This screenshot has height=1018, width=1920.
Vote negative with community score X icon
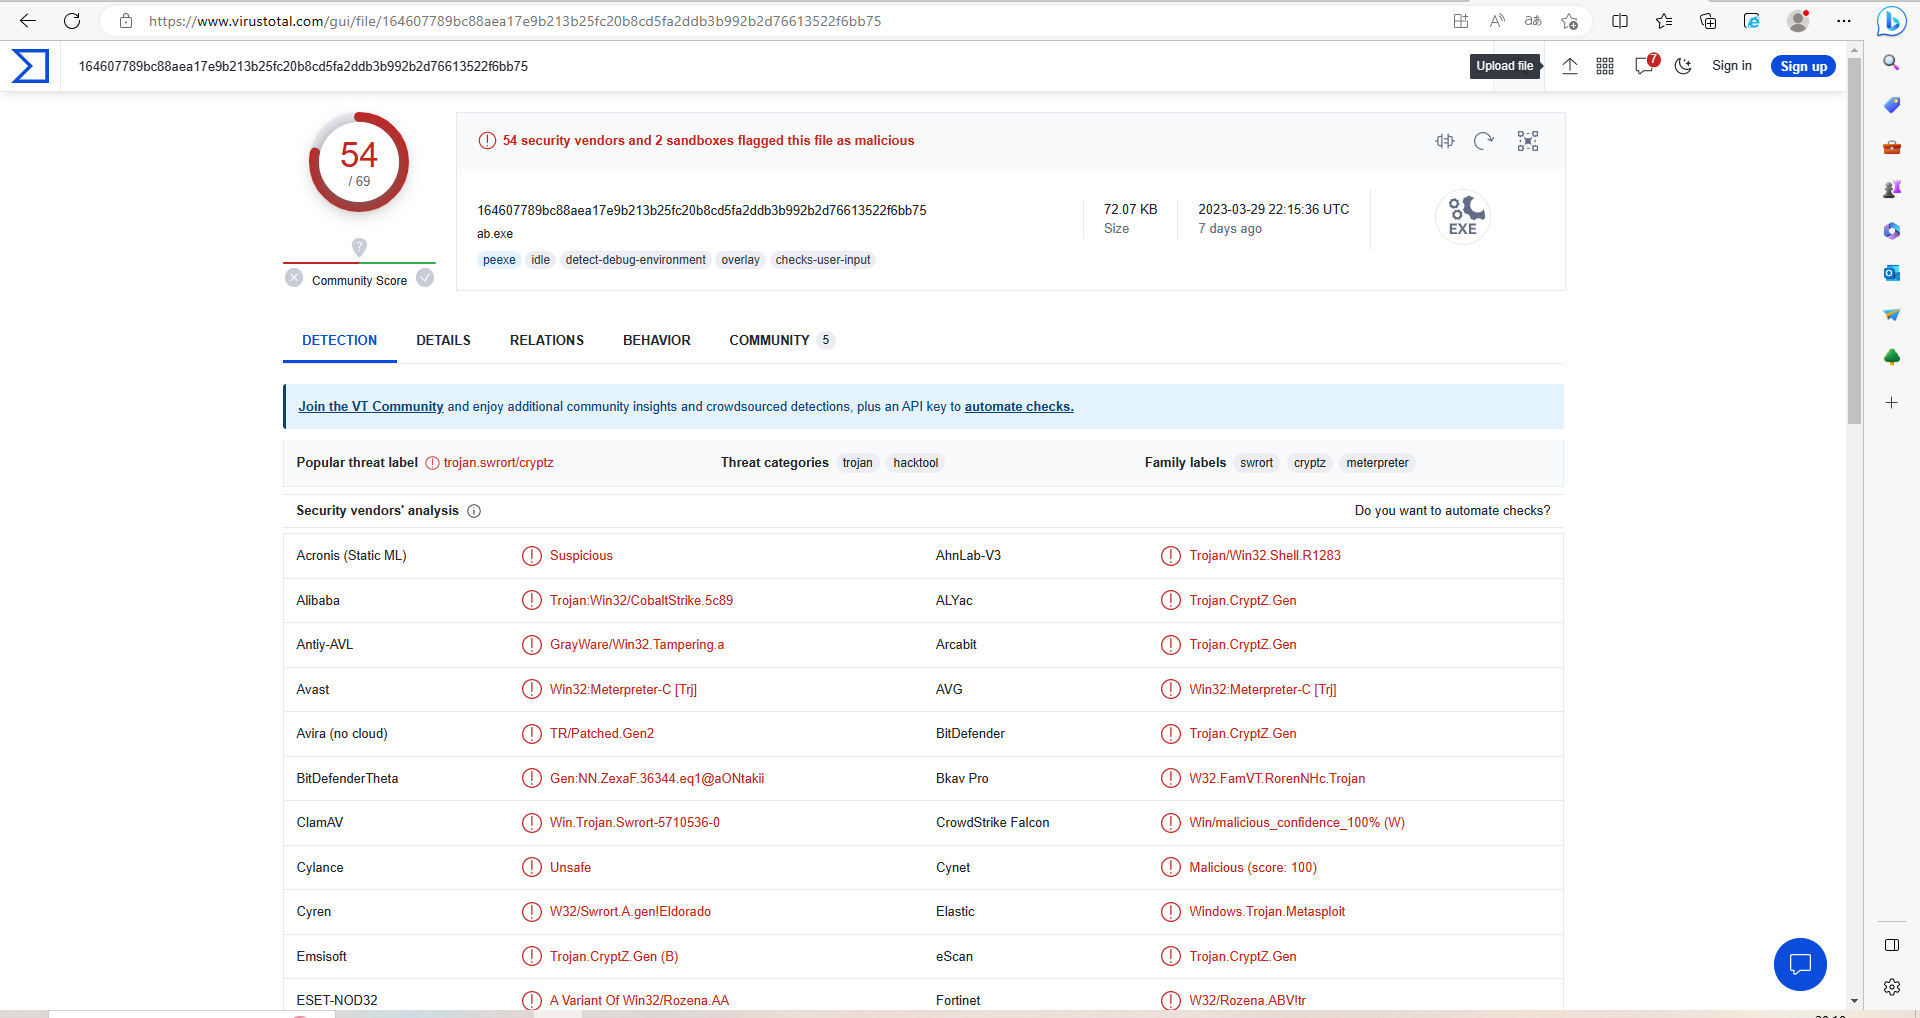pyautogui.click(x=294, y=278)
